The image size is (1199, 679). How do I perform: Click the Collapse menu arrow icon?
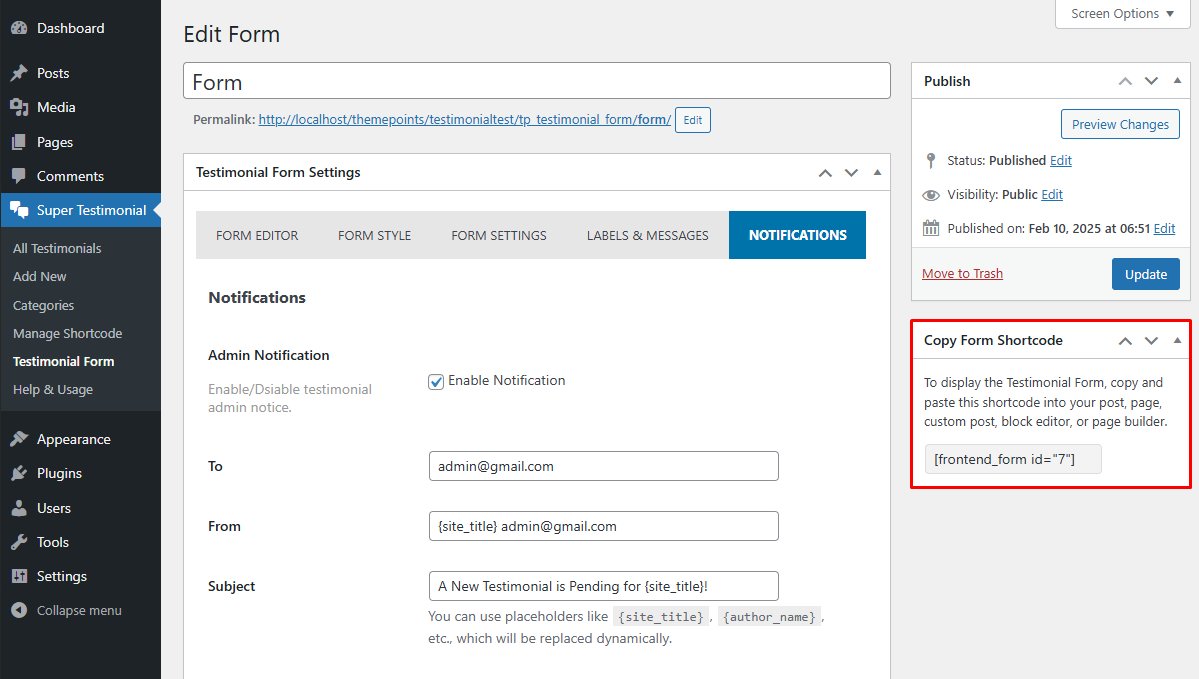[x=19, y=610]
